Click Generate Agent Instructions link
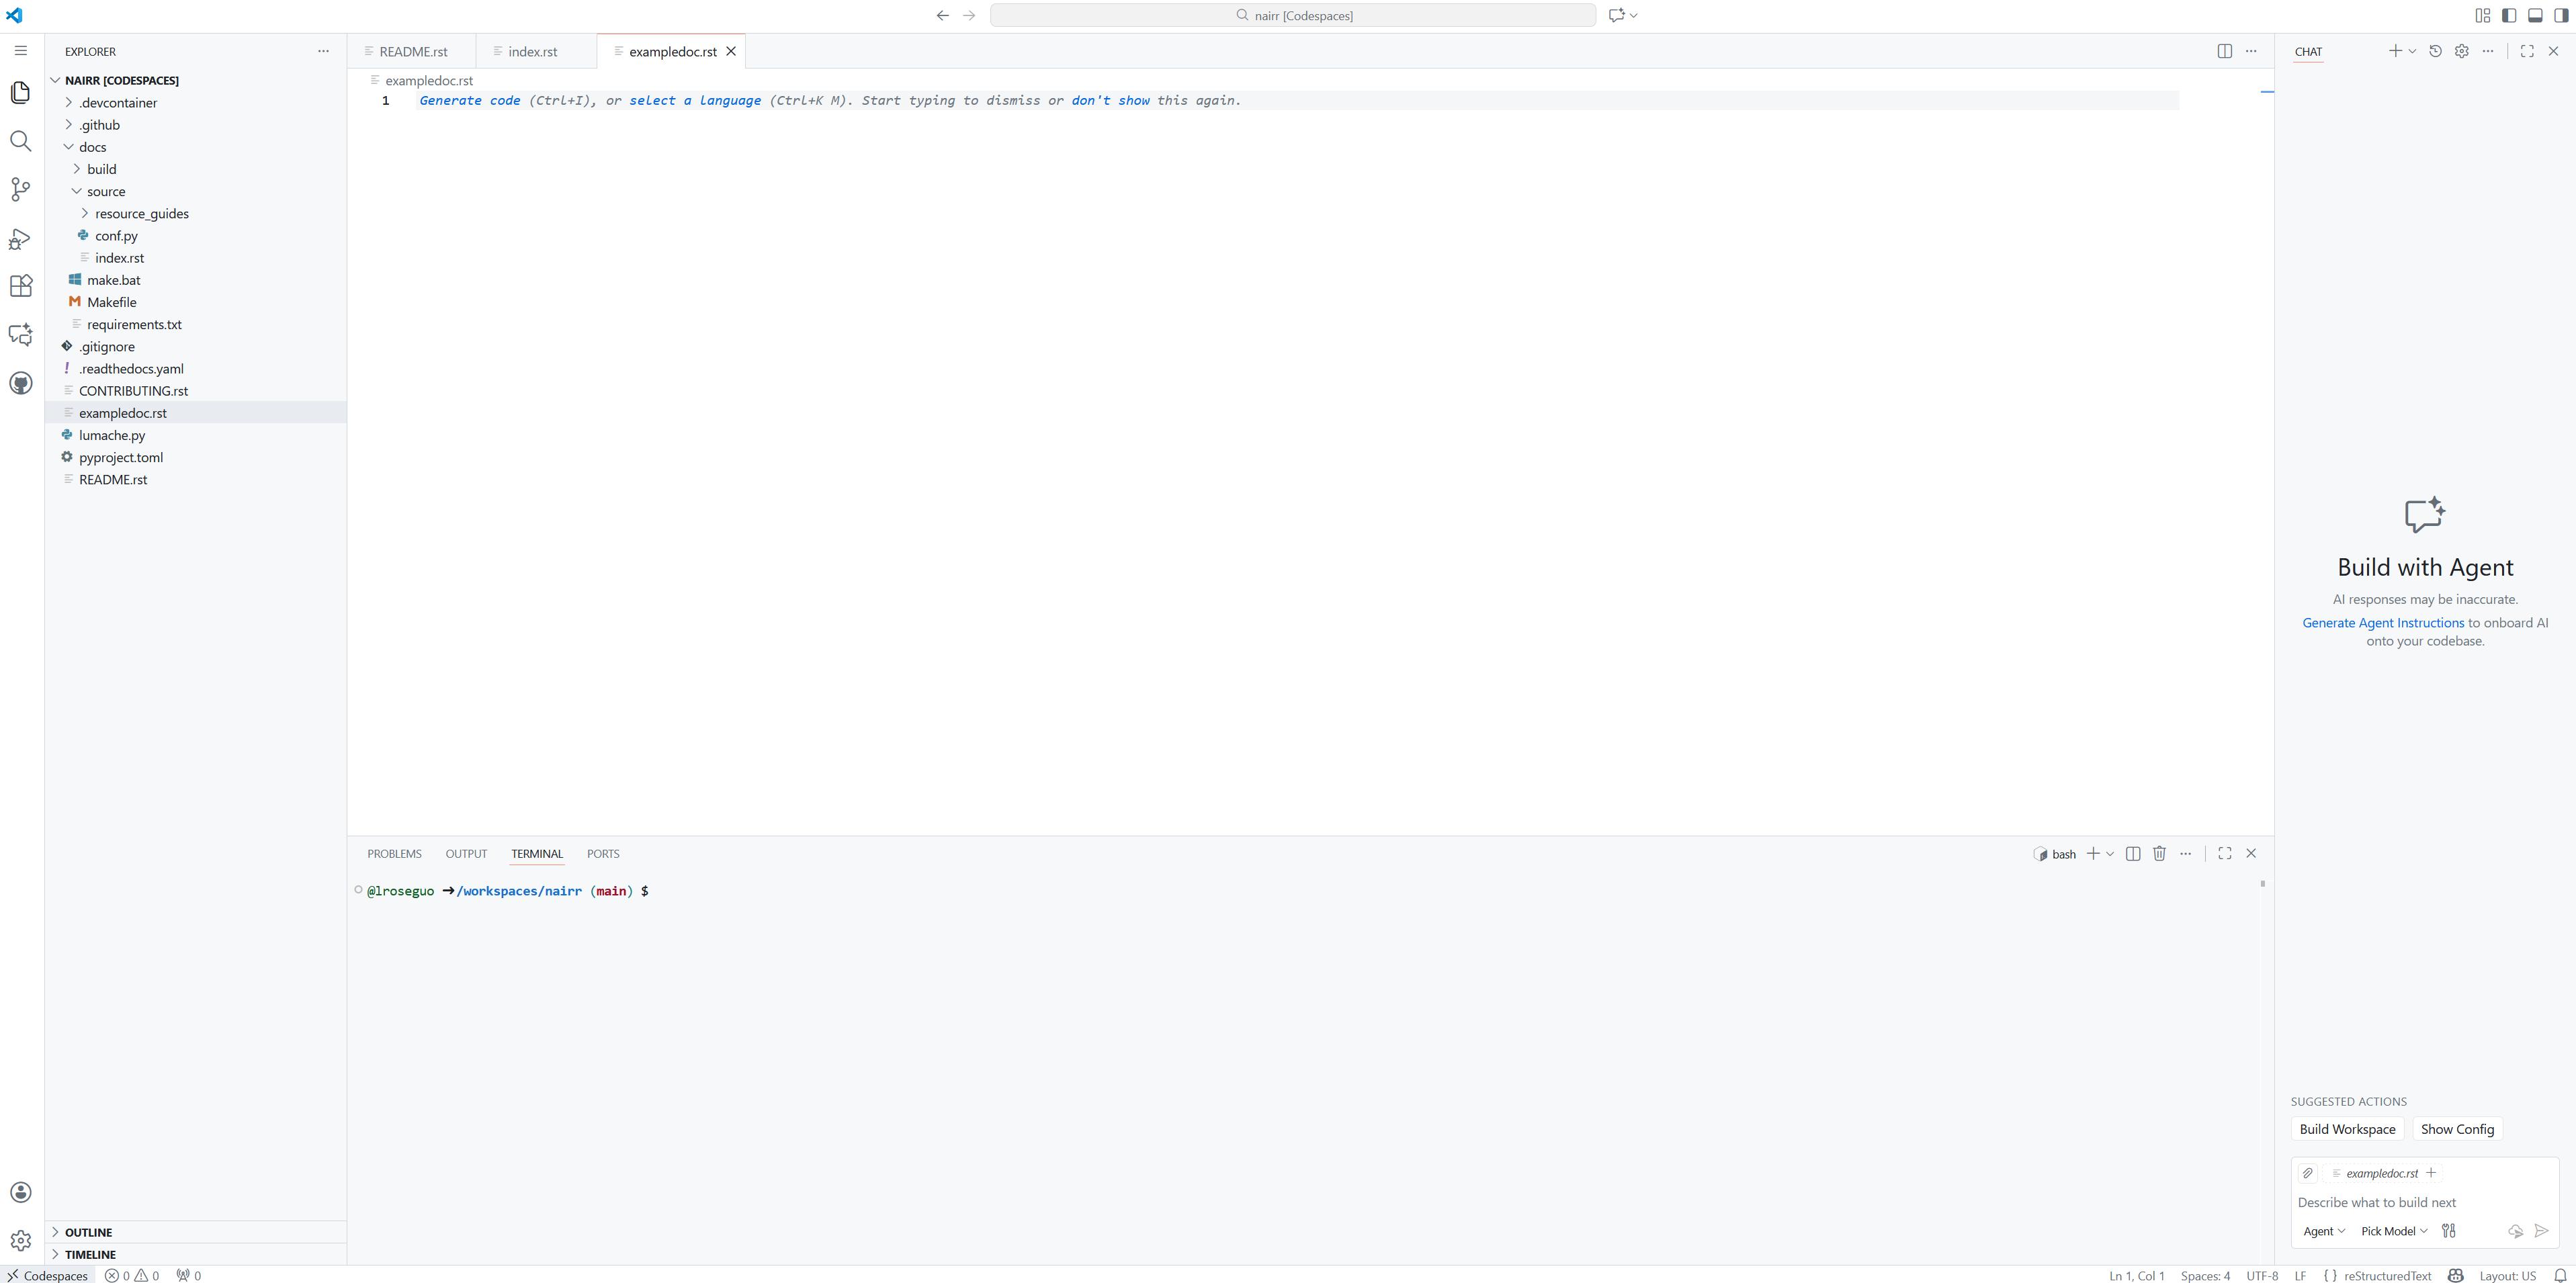2576x1283 pixels. (2383, 622)
